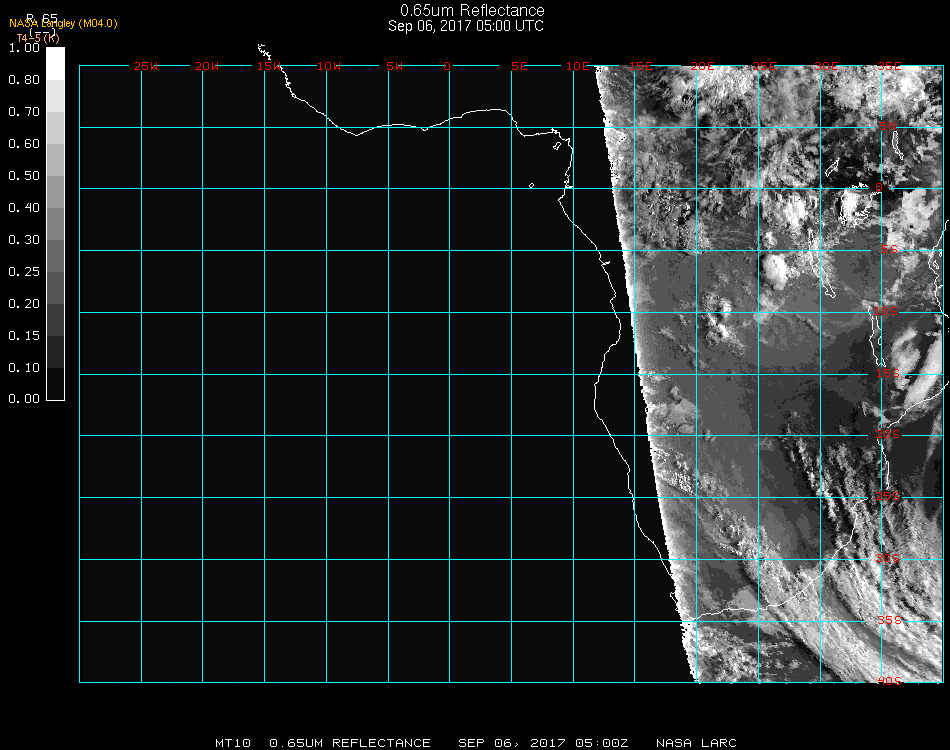Click the 25W longitude label

click(x=145, y=66)
